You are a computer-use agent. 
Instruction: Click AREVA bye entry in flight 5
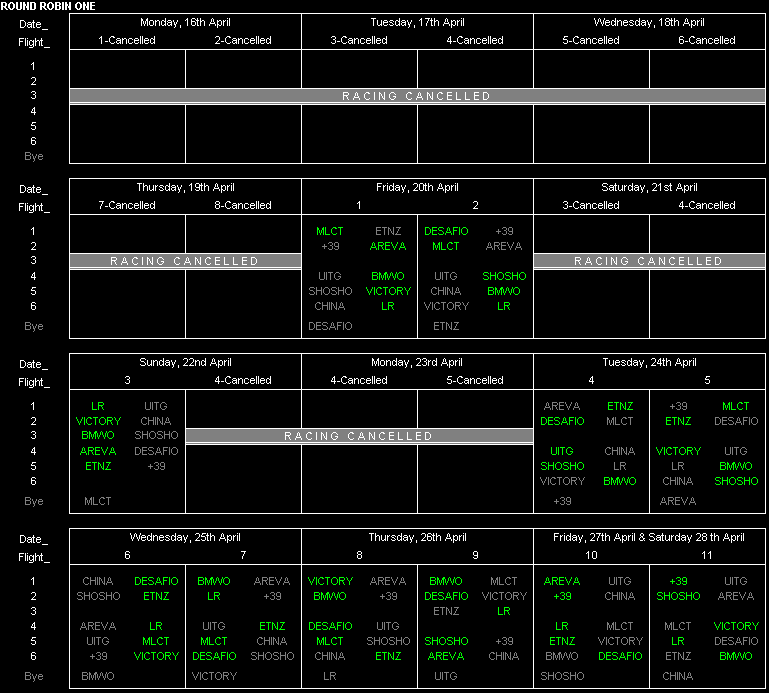point(678,501)
